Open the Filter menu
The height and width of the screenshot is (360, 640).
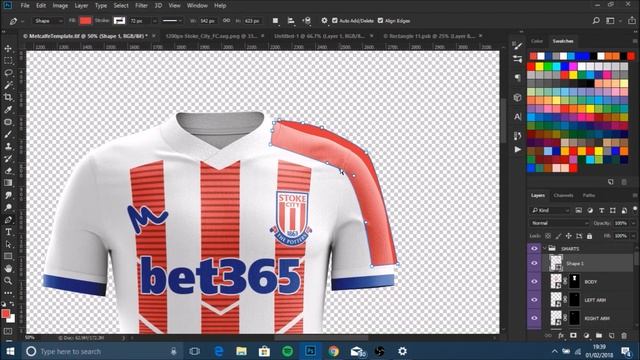tap(141, 6)
